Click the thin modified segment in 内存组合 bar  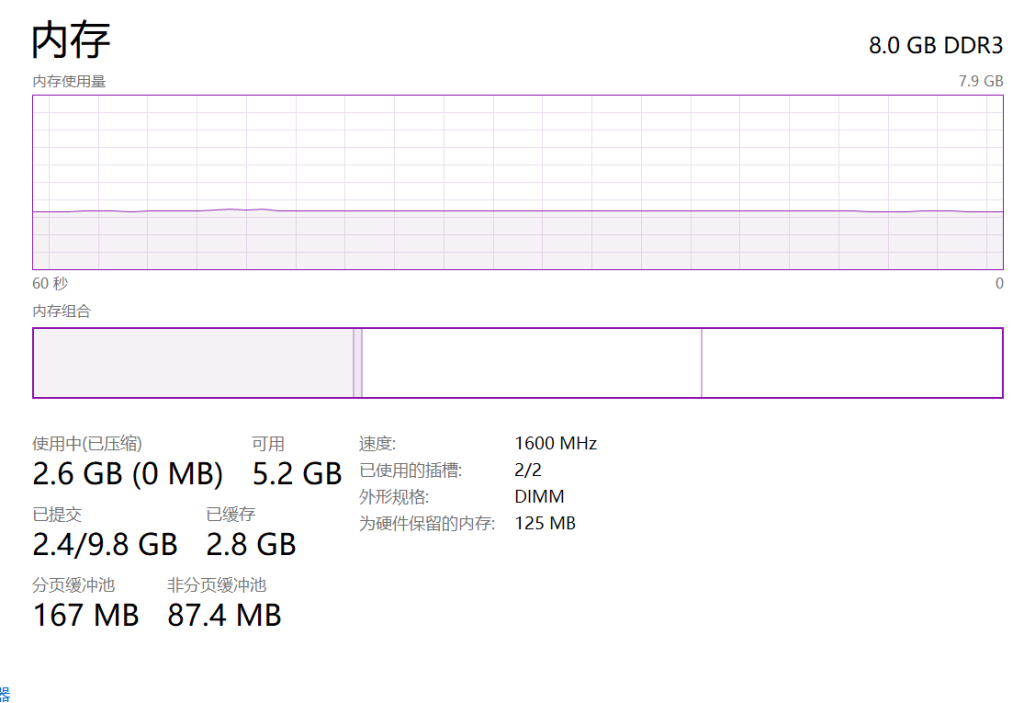pyautogui.click(x=357, y=363)
